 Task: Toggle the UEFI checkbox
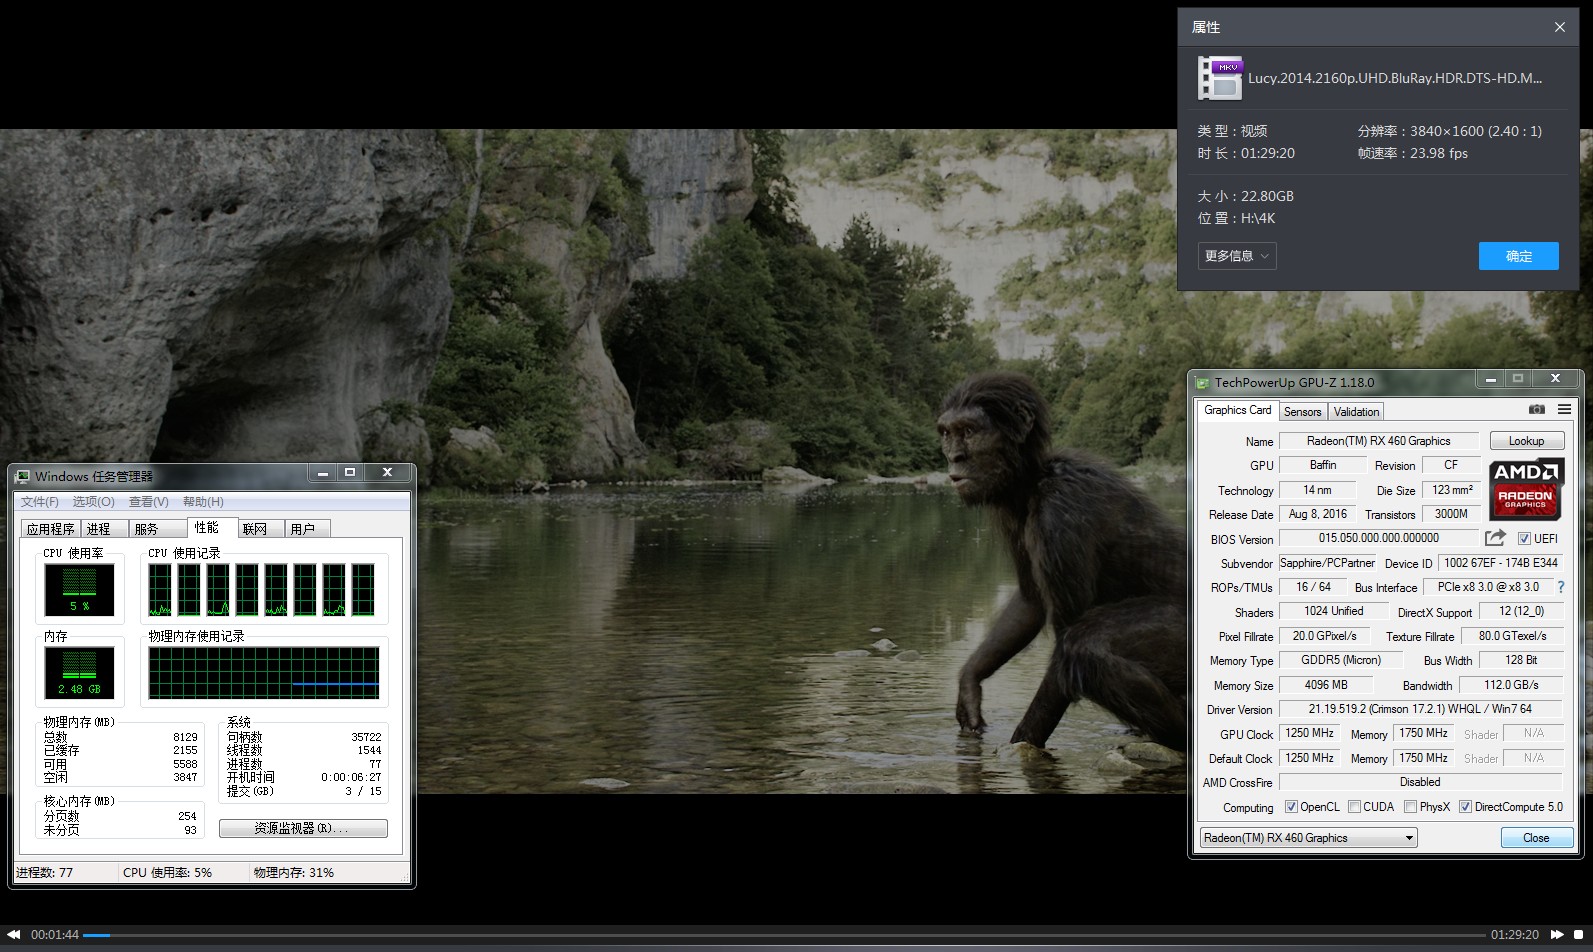[x=1524, y=539]
